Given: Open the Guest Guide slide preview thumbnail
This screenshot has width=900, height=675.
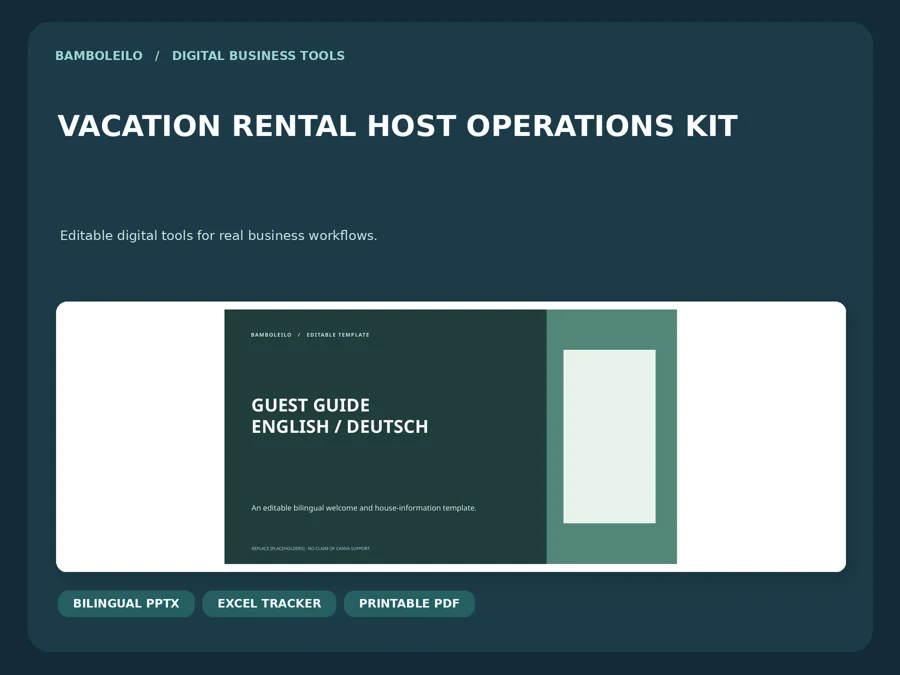Looking at the screenshot, I should (x=451, y=437).
